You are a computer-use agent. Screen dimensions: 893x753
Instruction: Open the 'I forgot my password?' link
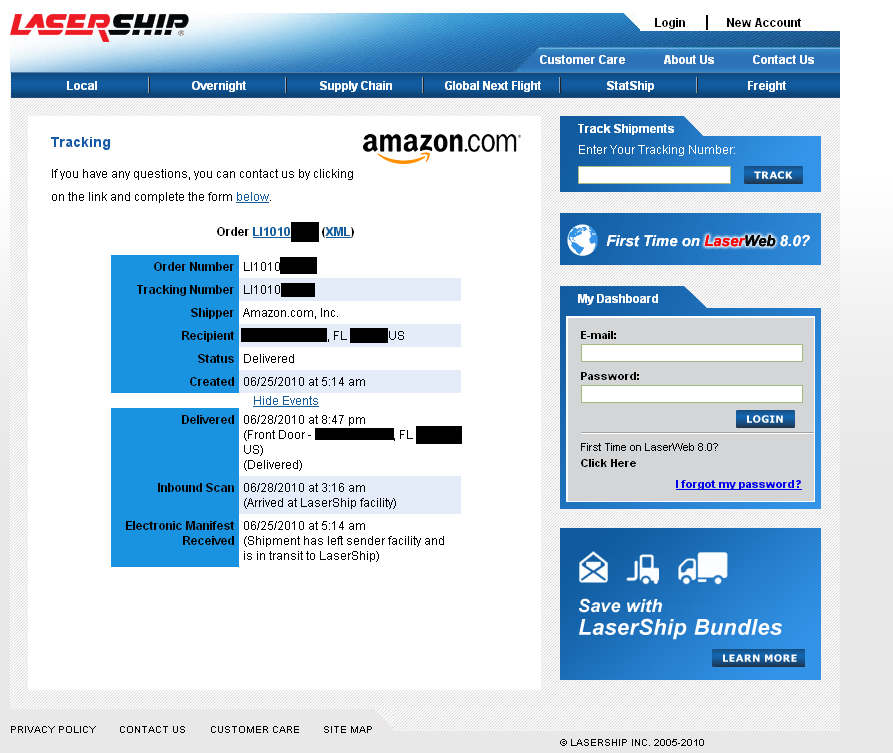point(738,485)
